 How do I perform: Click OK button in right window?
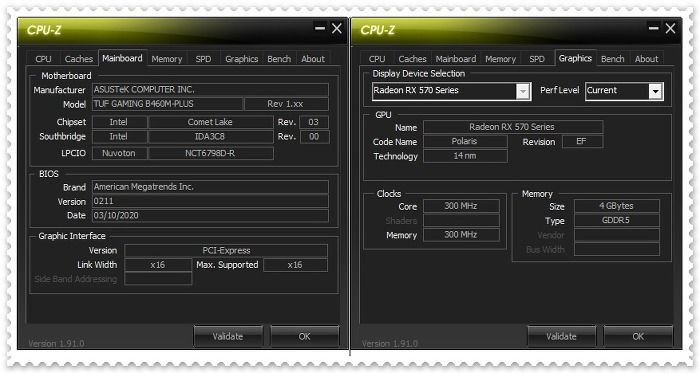[638, 336]
